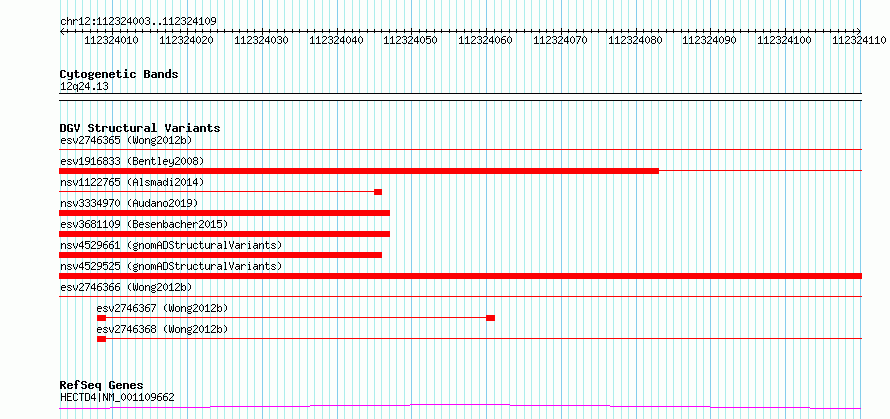Open variant nsv4529661 (gnomADStructuralVariants) label
890x419 pixels.
pyautogui.click(x=171, y=245)
